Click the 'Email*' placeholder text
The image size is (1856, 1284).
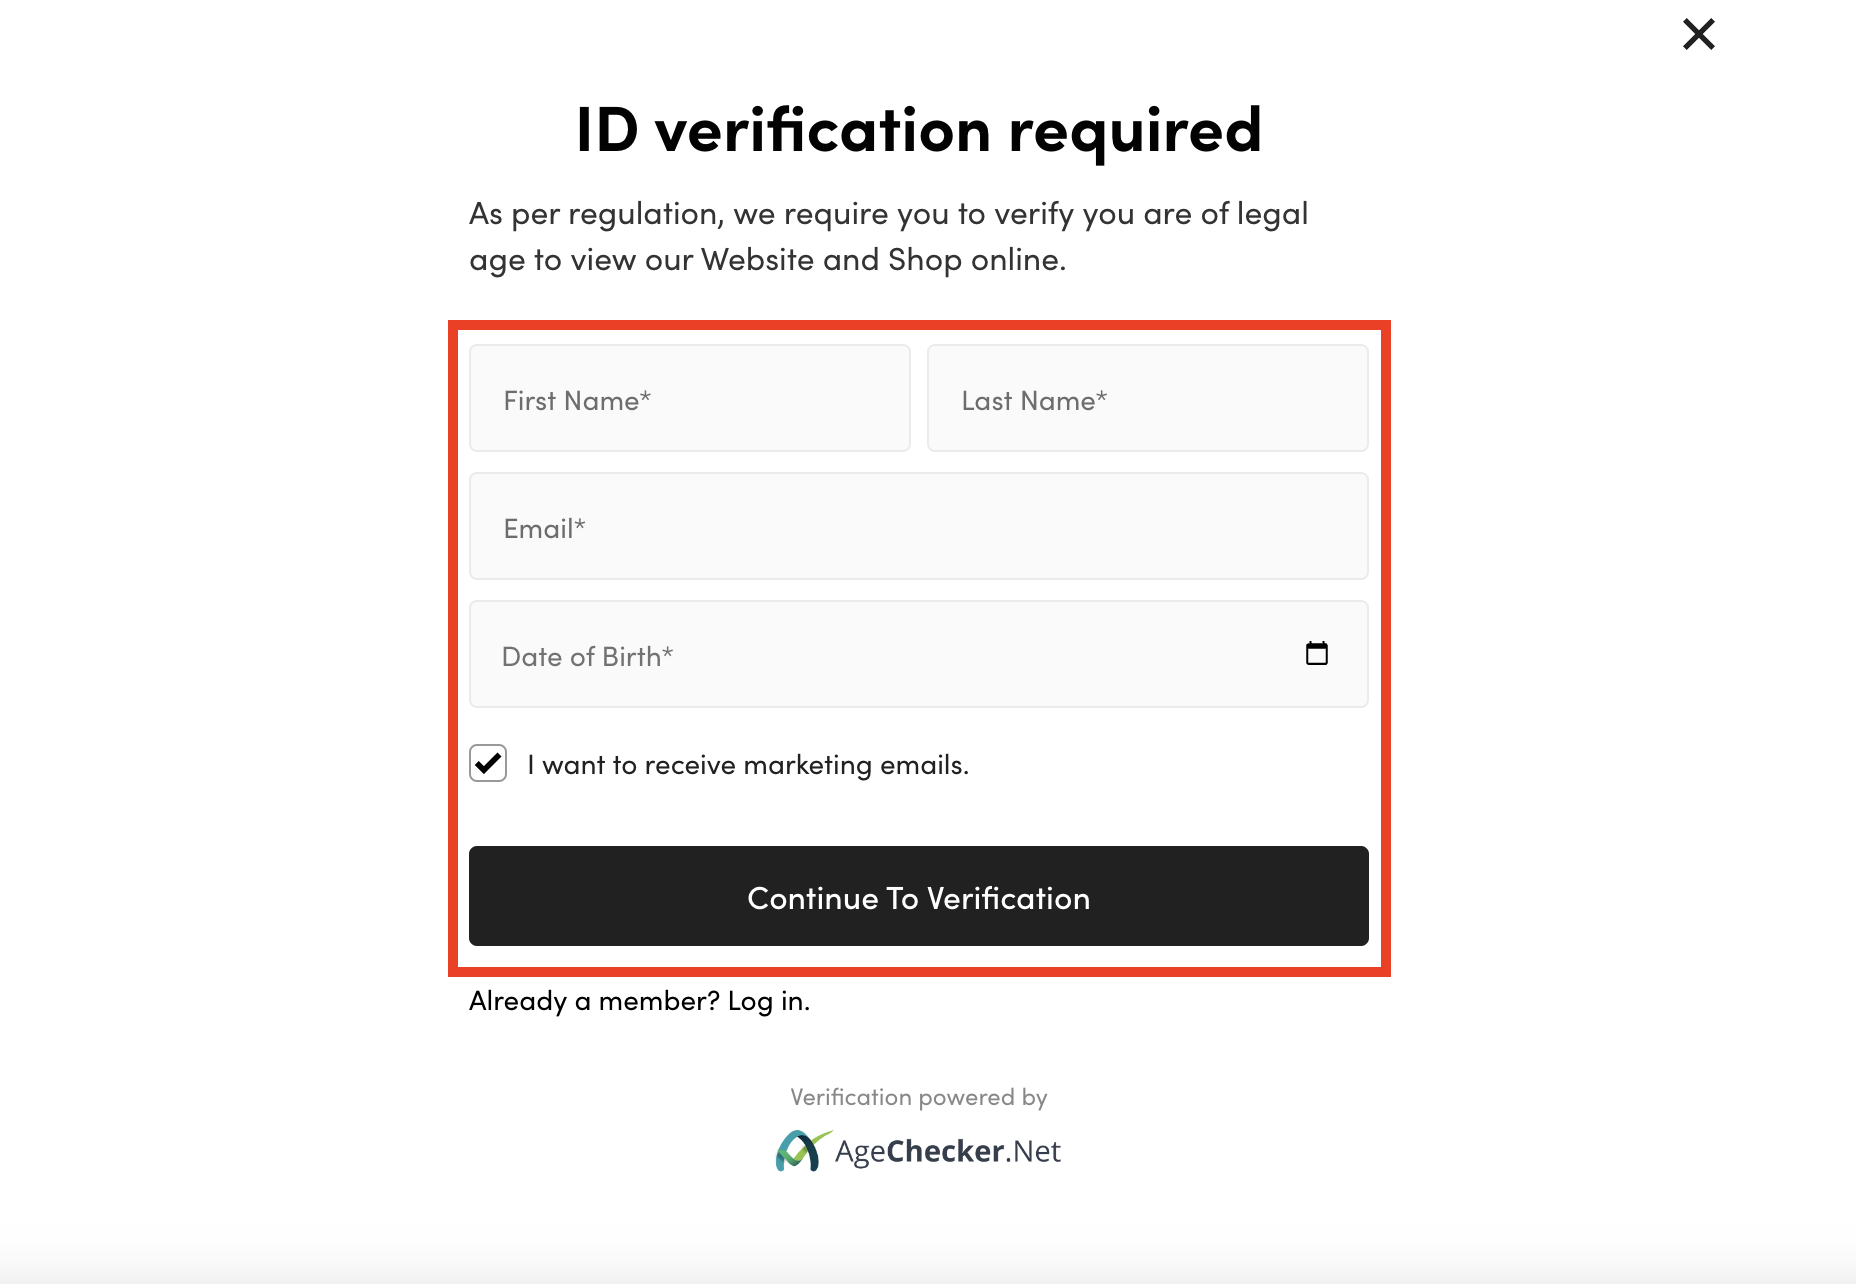545,529
